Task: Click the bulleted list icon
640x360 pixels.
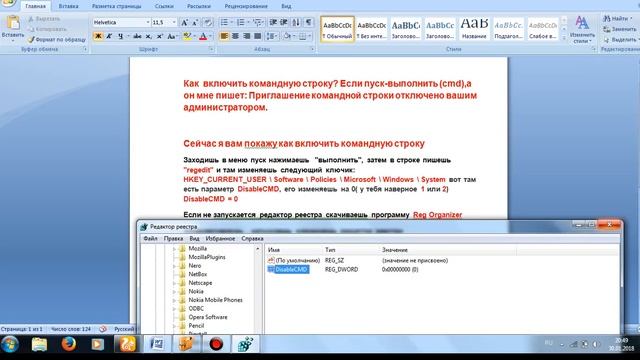Action: click(x=224, y=22)
